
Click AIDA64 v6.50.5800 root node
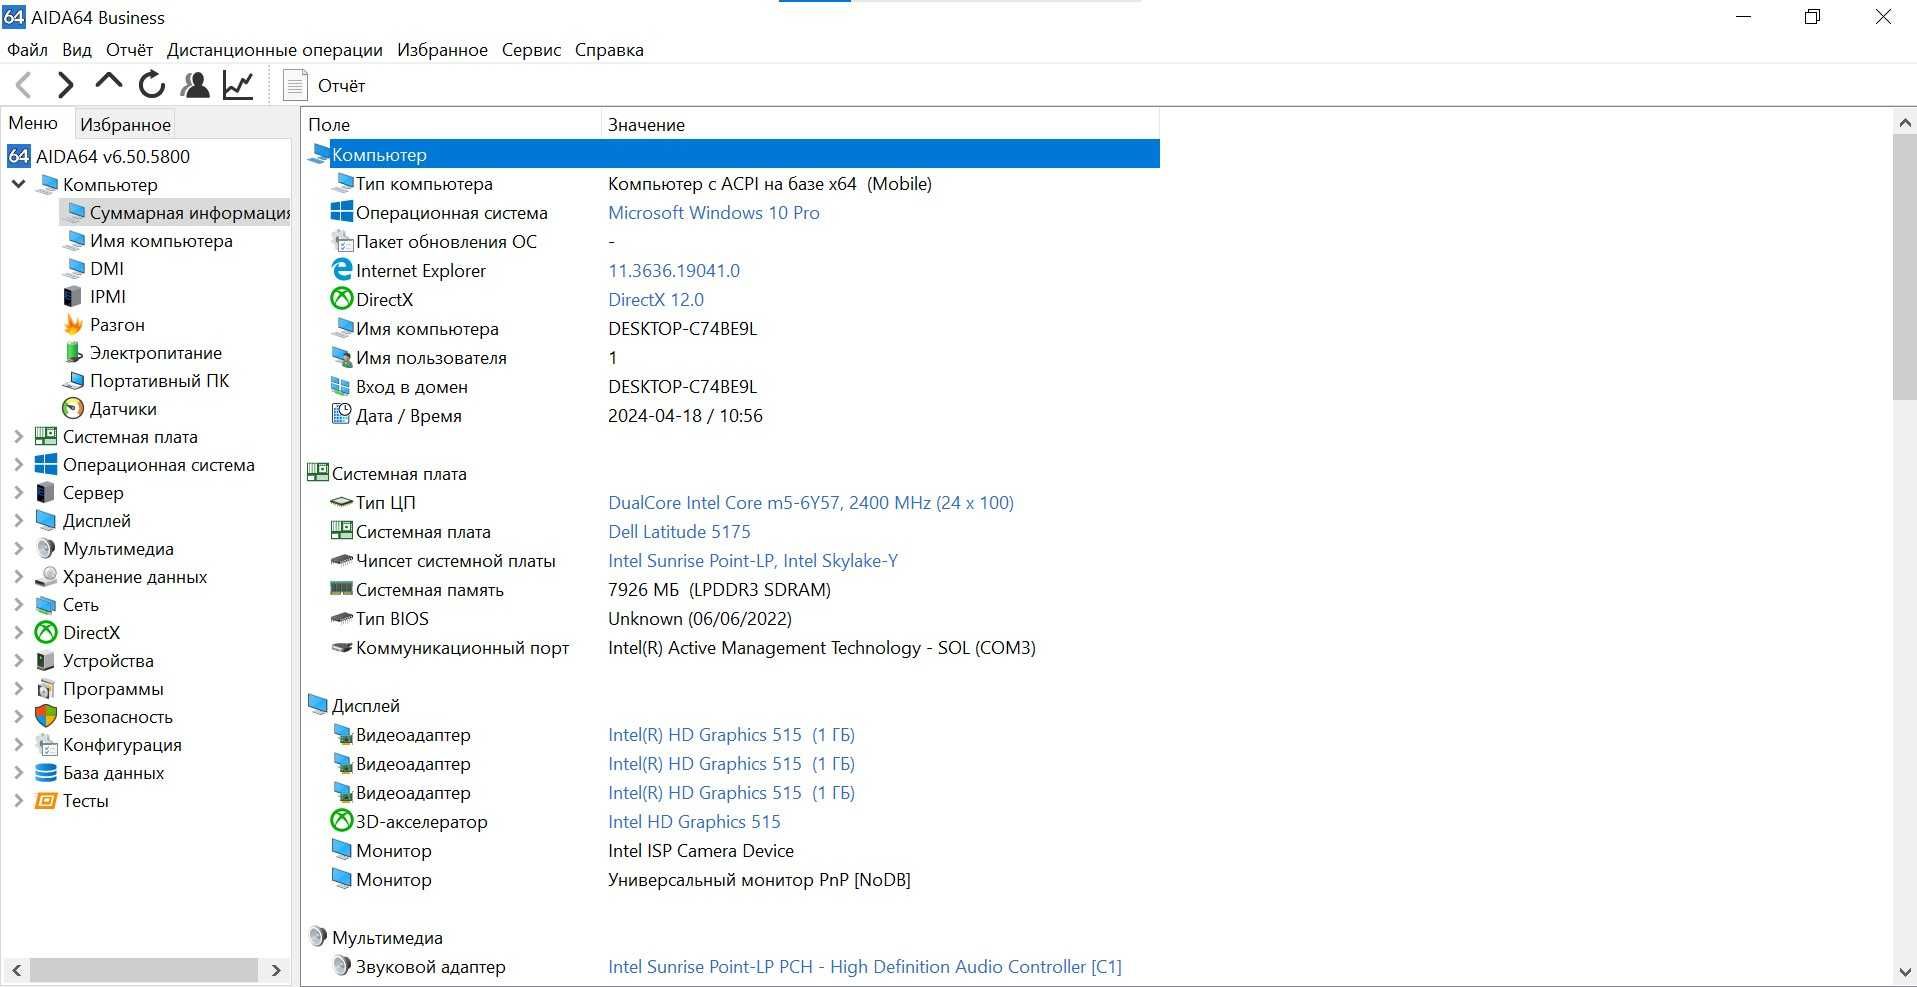pyautogui.click(x=98, y=156)
